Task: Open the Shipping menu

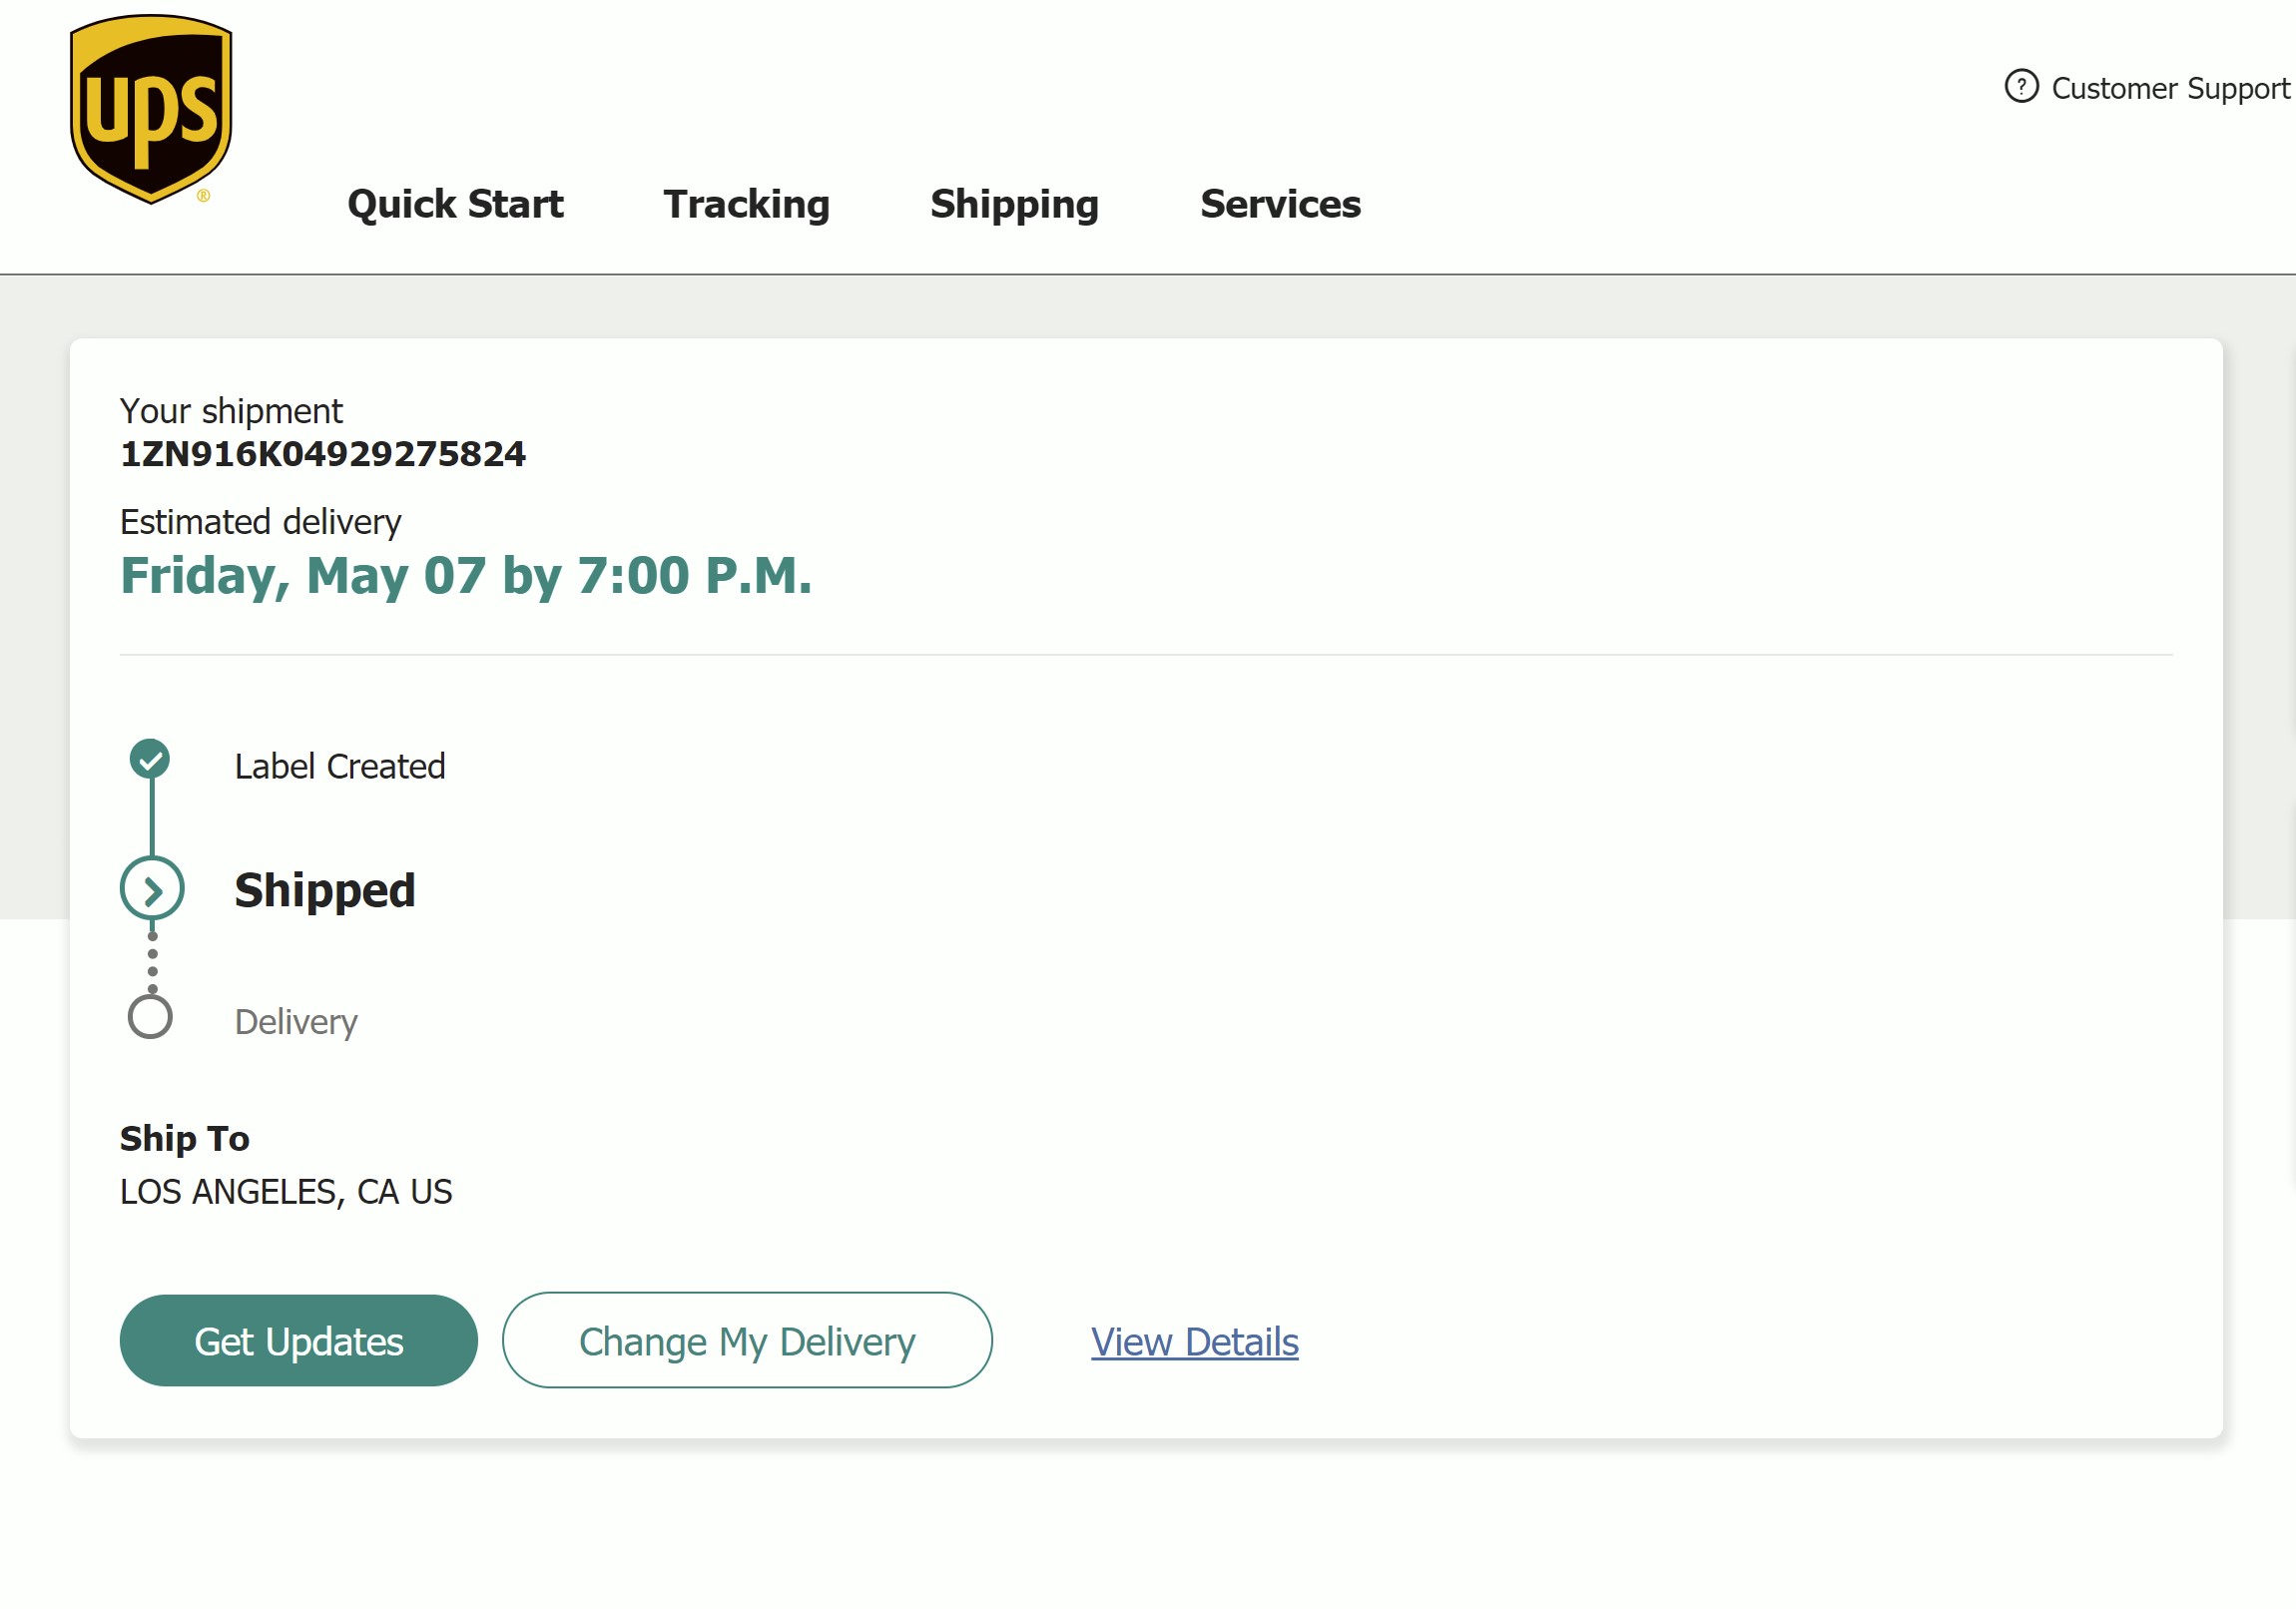Action: tap(1016, 204)
